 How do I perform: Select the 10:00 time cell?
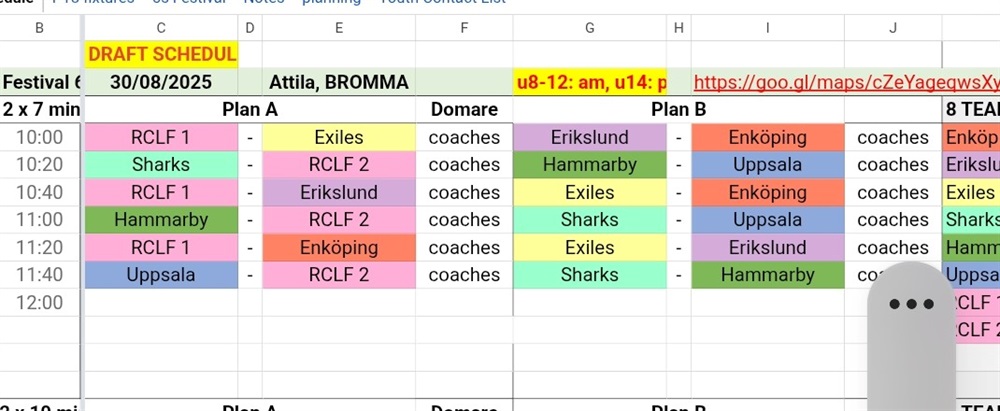(40, 137)
